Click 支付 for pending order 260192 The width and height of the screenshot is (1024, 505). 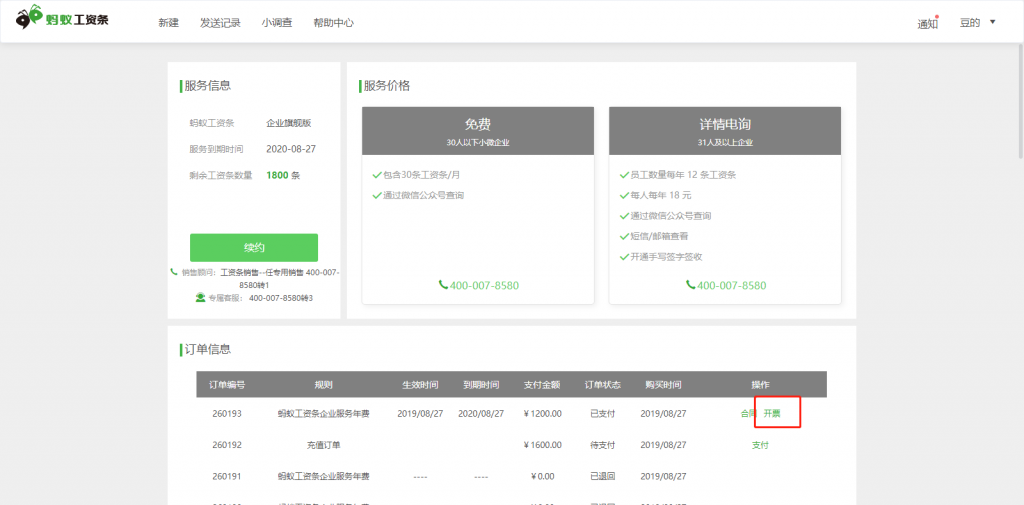coord(760,446)
